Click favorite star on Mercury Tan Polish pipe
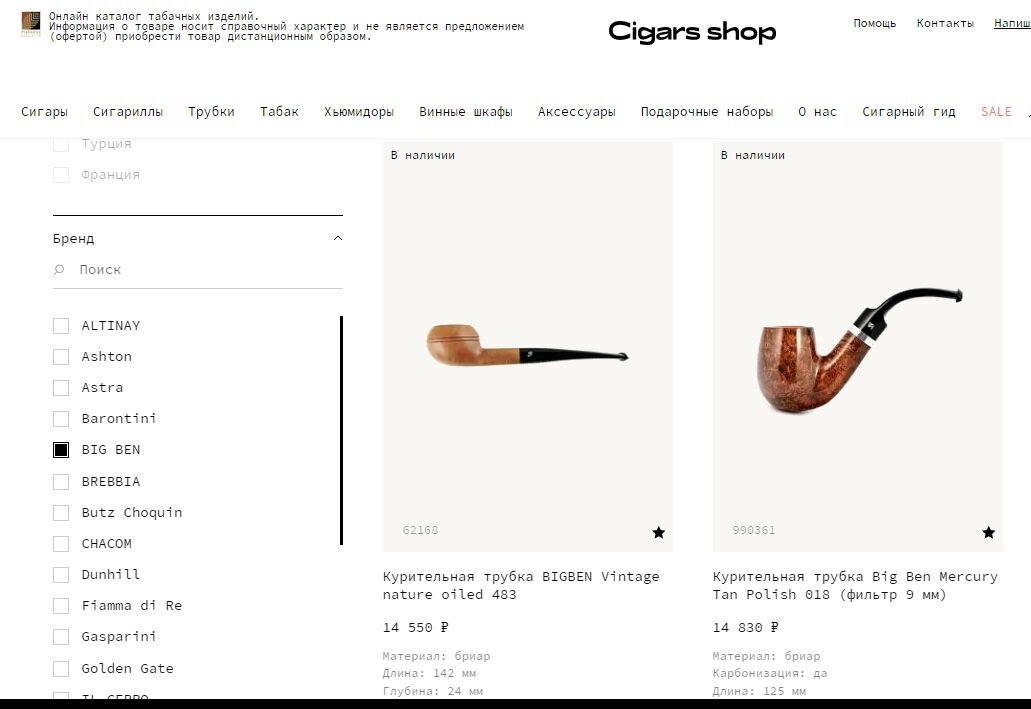 click(988, 532)
